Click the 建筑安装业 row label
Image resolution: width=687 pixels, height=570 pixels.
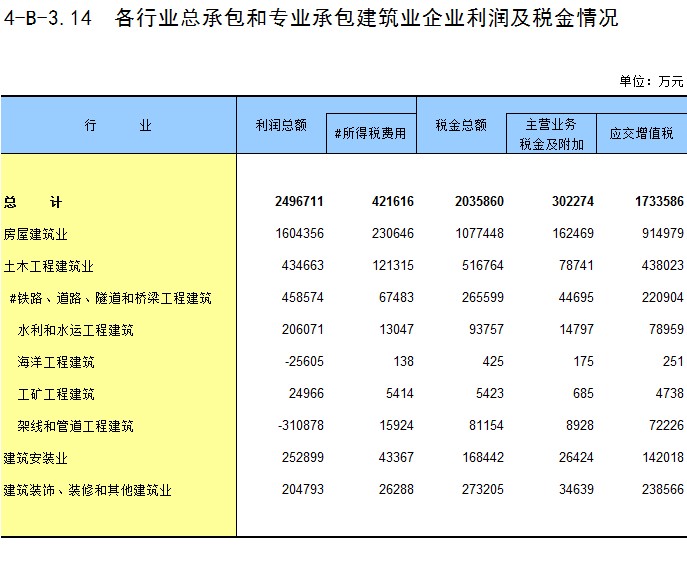tap(36, 458)
